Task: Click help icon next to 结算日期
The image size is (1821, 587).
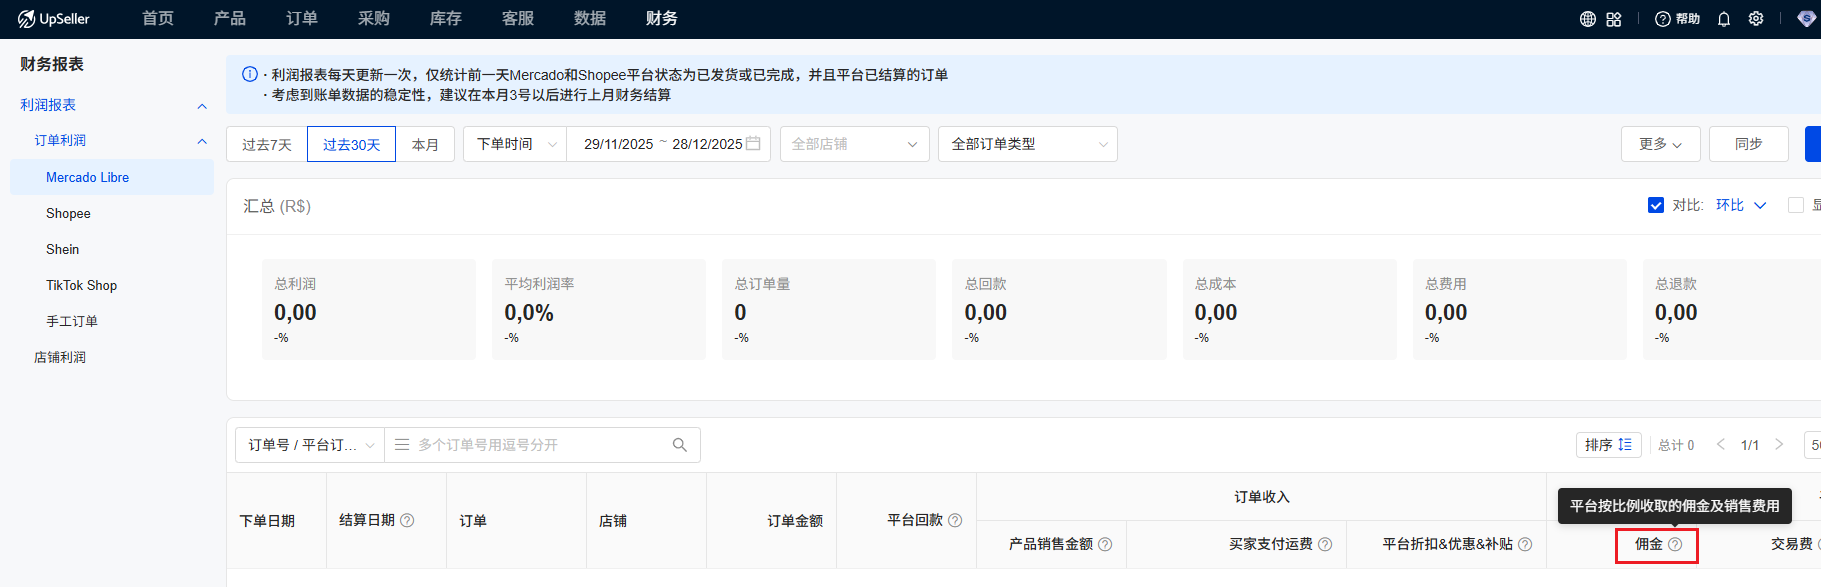Action: [407, 520]
